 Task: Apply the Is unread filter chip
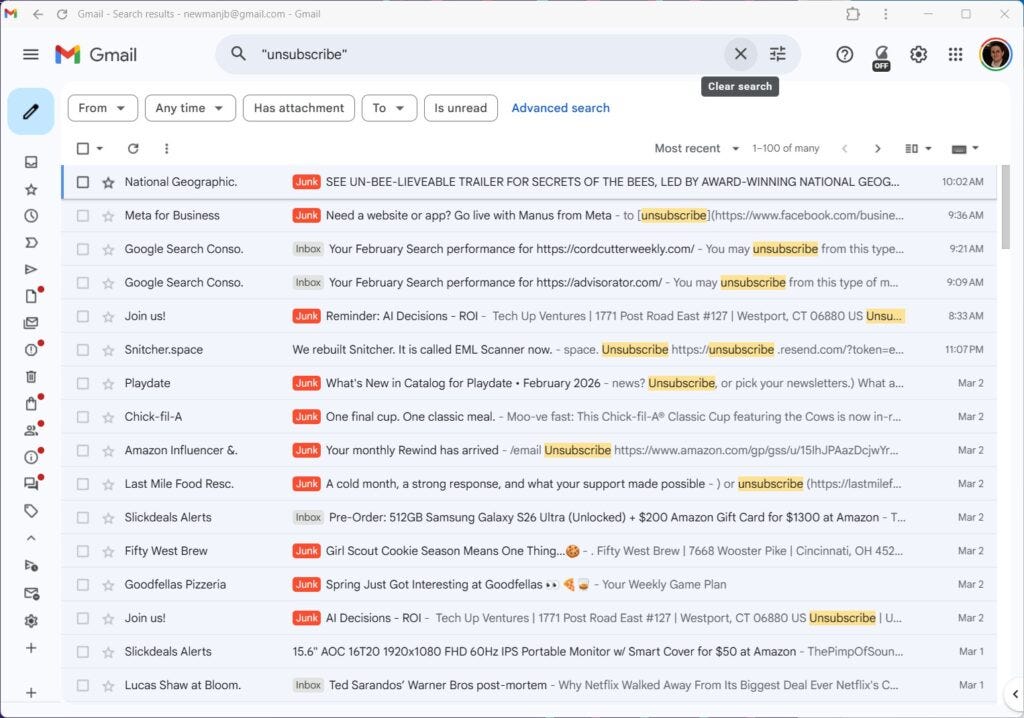point(460,108)
